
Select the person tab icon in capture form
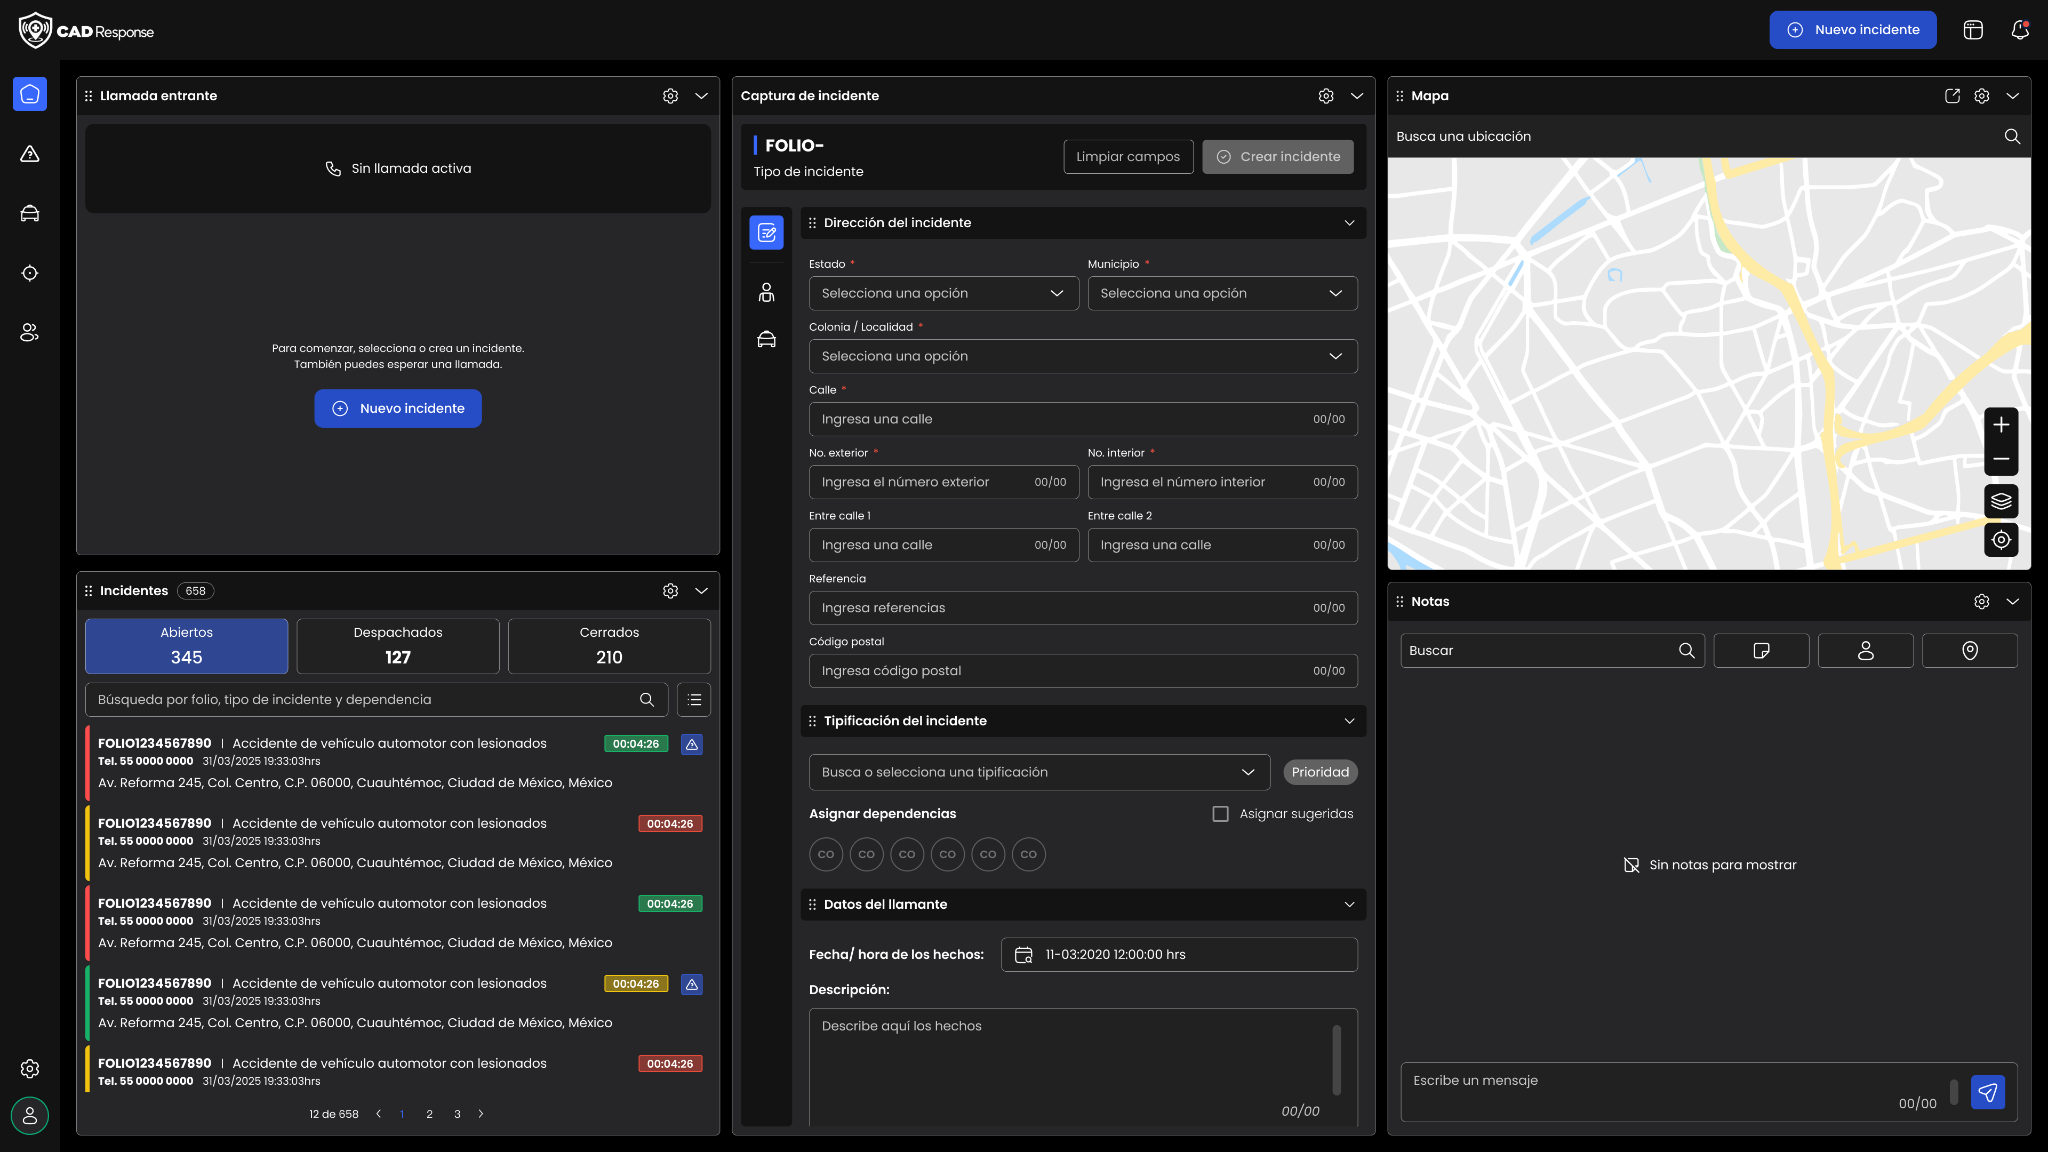767,292
